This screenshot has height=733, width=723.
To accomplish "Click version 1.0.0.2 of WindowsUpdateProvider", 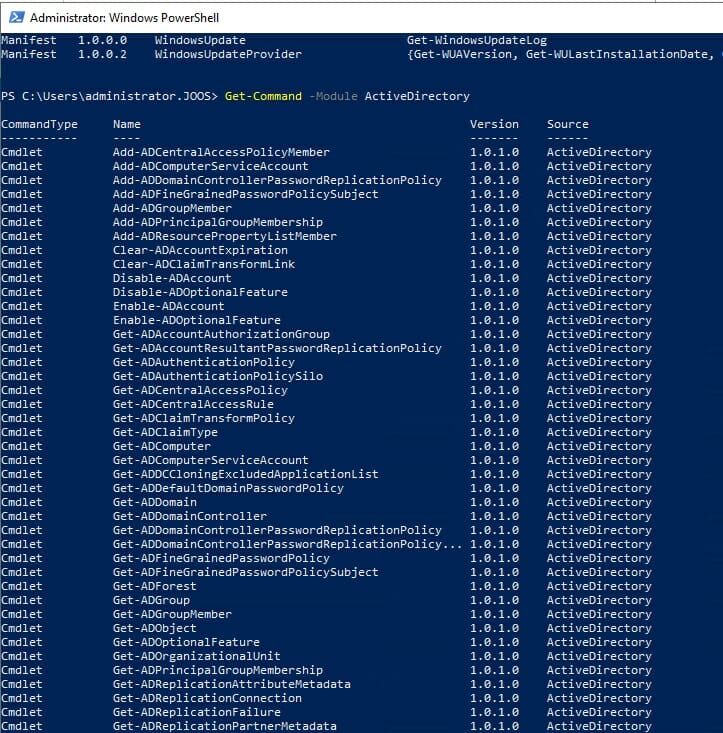I will point(102,54).
